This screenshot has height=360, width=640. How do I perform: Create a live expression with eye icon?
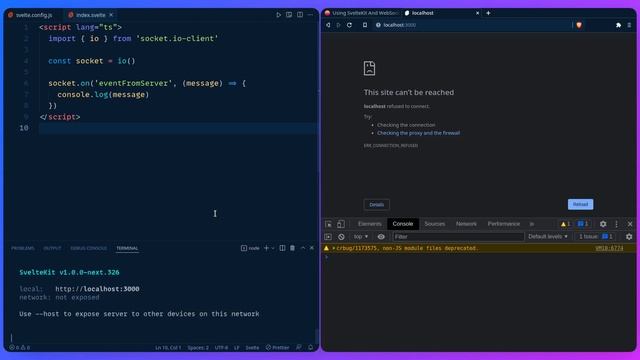click(x=381, y=237)
